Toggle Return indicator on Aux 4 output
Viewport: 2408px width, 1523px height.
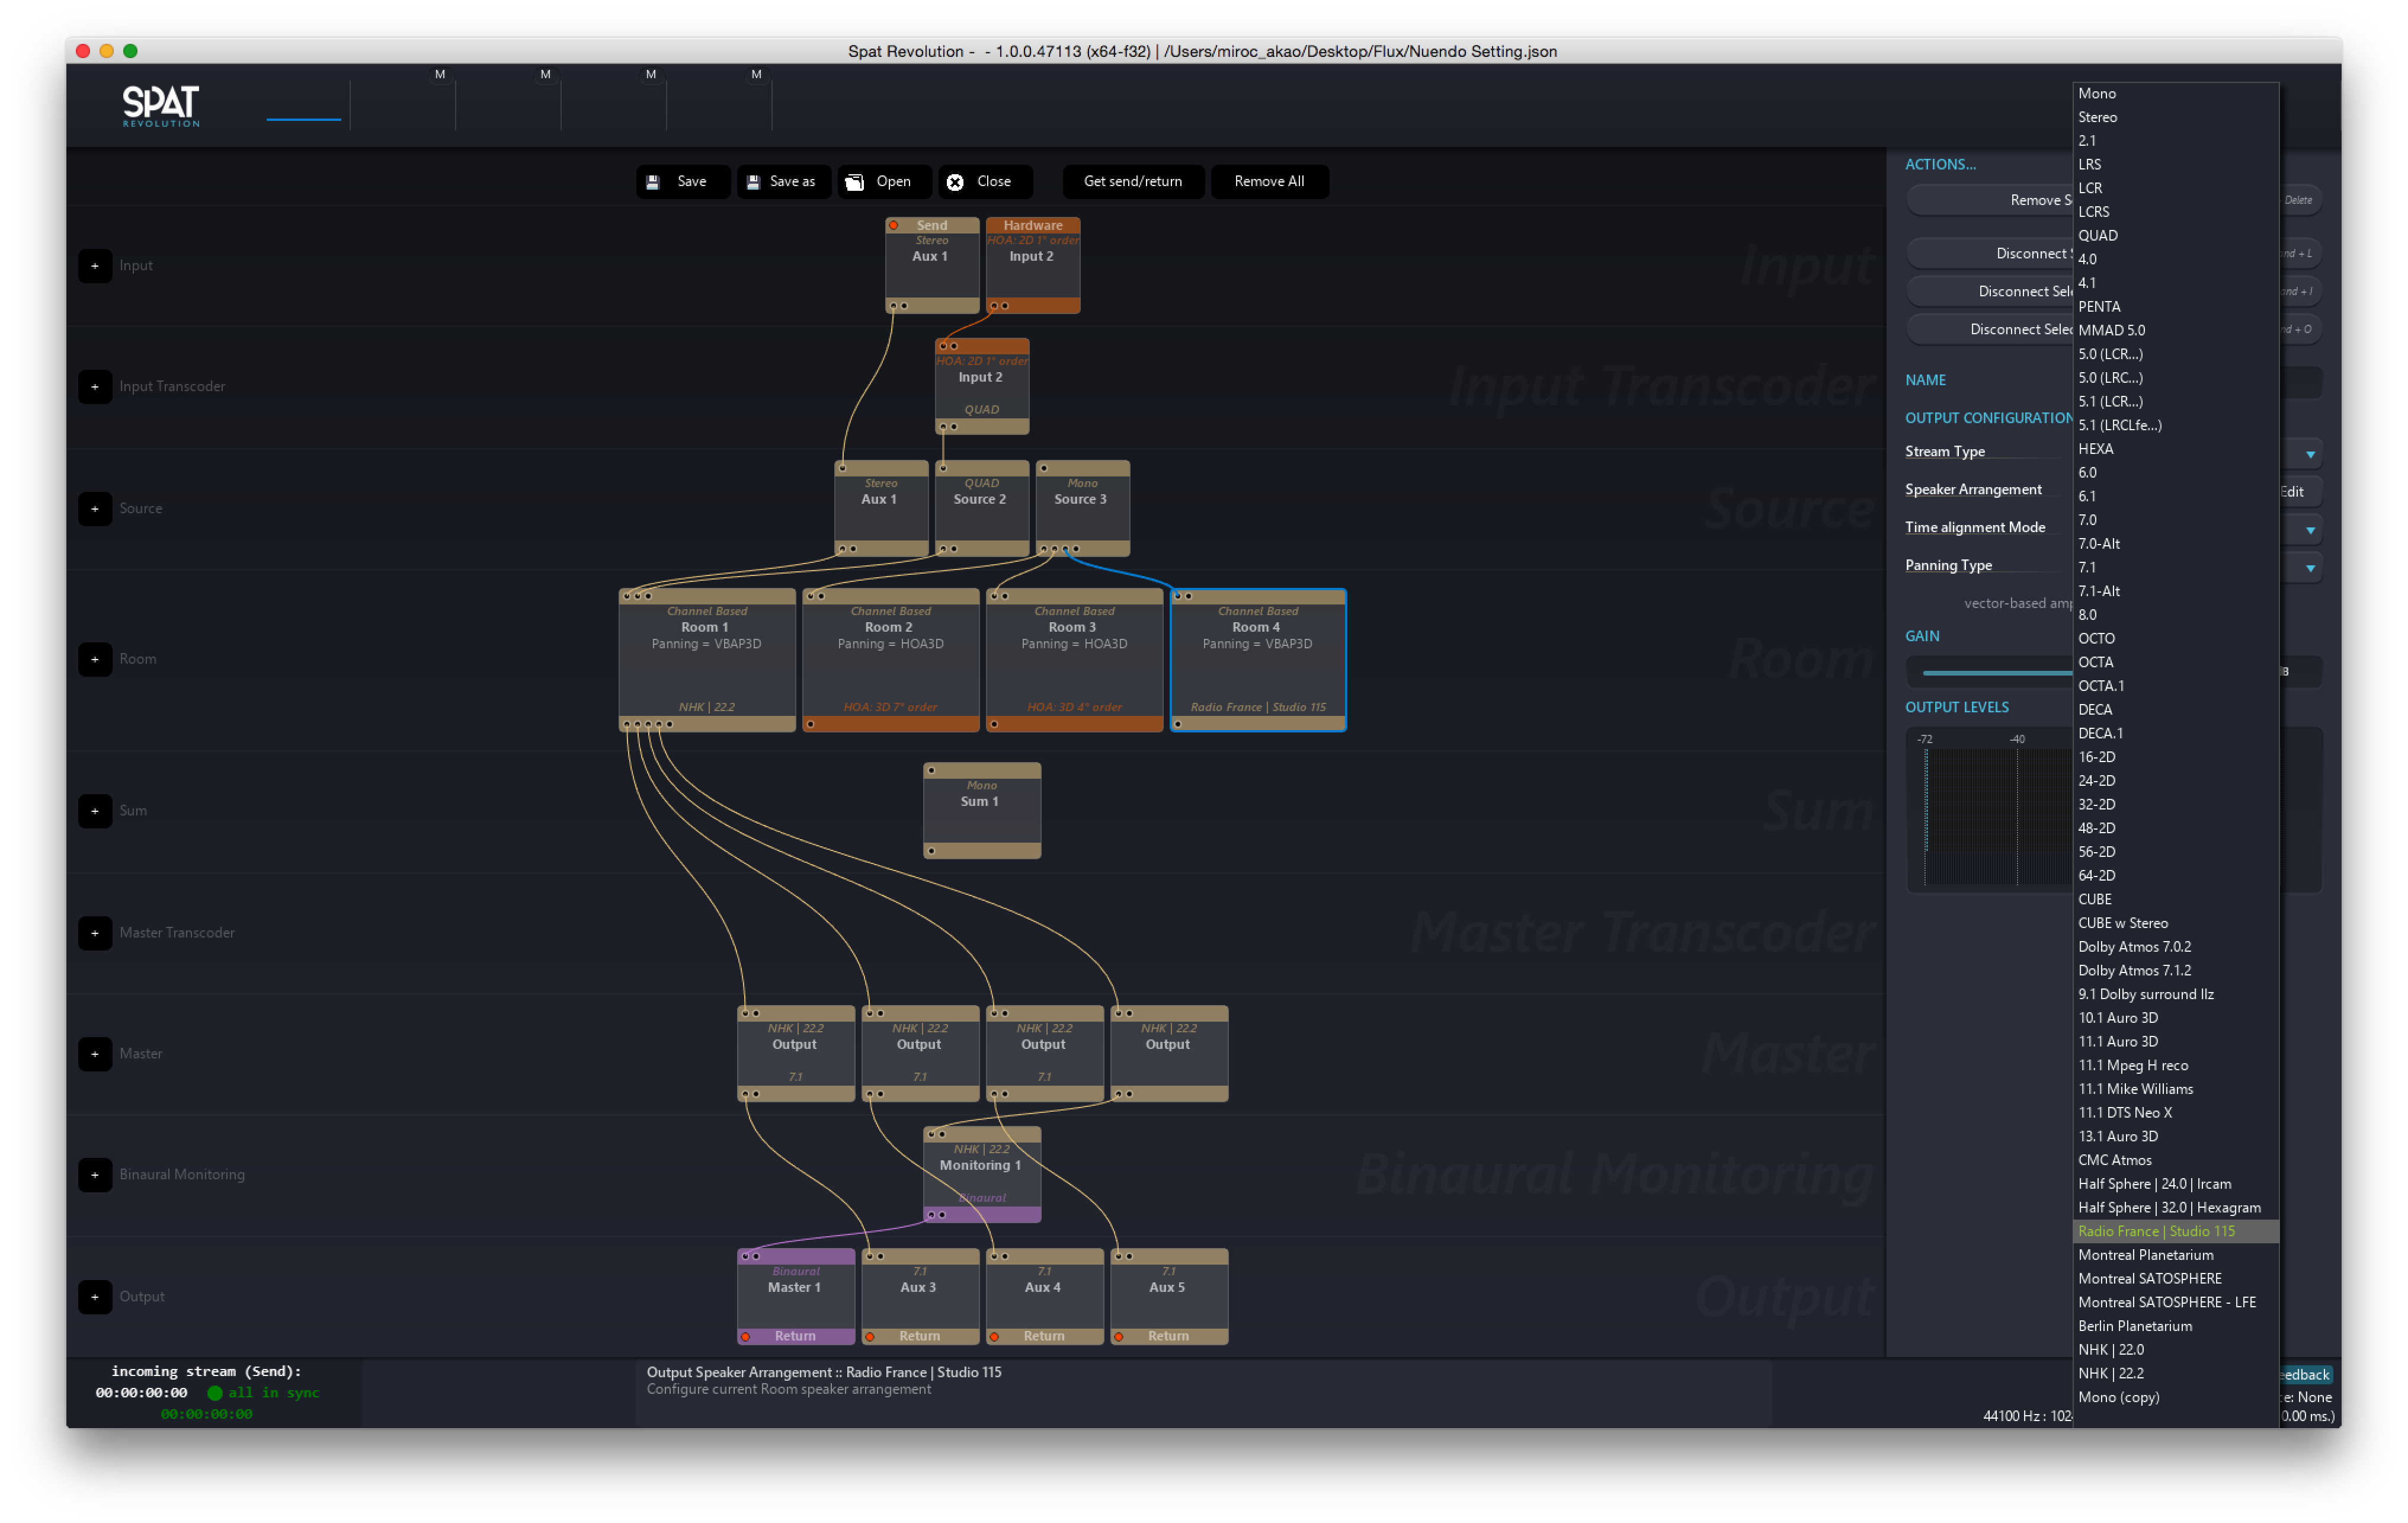tap(994, 1337)
